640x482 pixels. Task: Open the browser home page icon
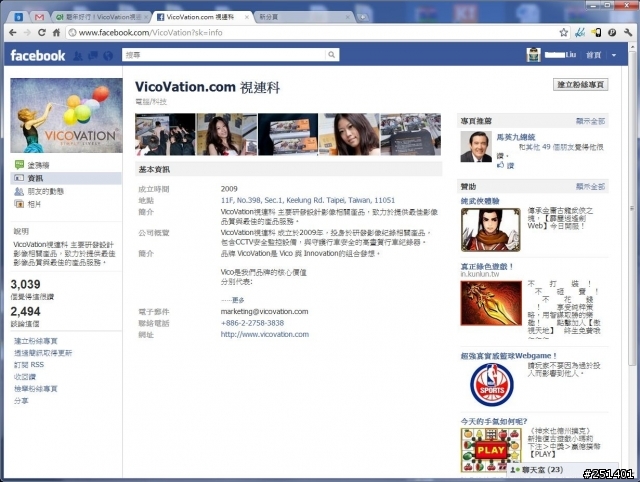click(56, 33)
